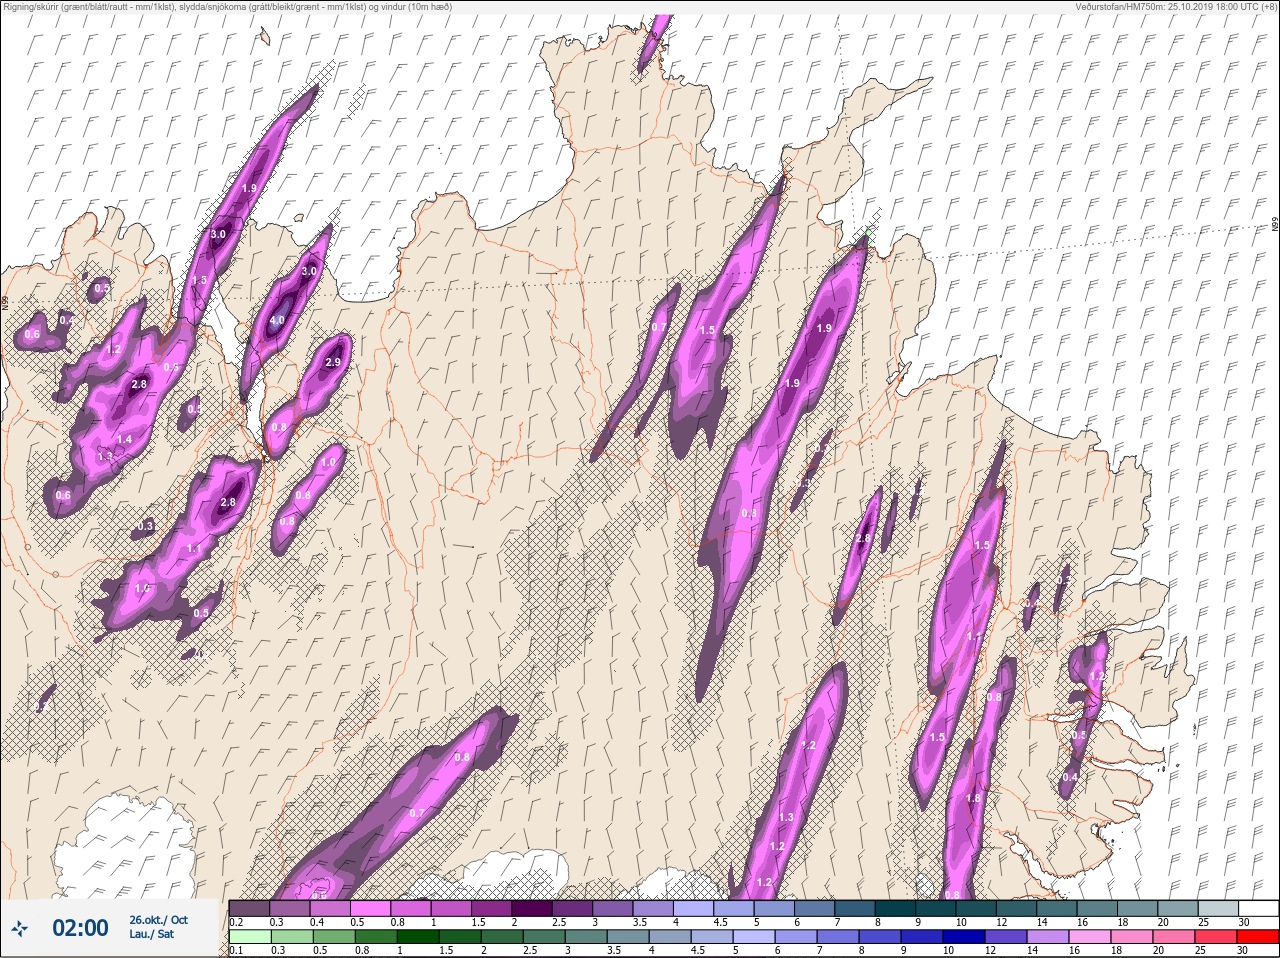
Task: Pick the dark green lower swatch between 1 and 1.5
Action: point(417,938)
